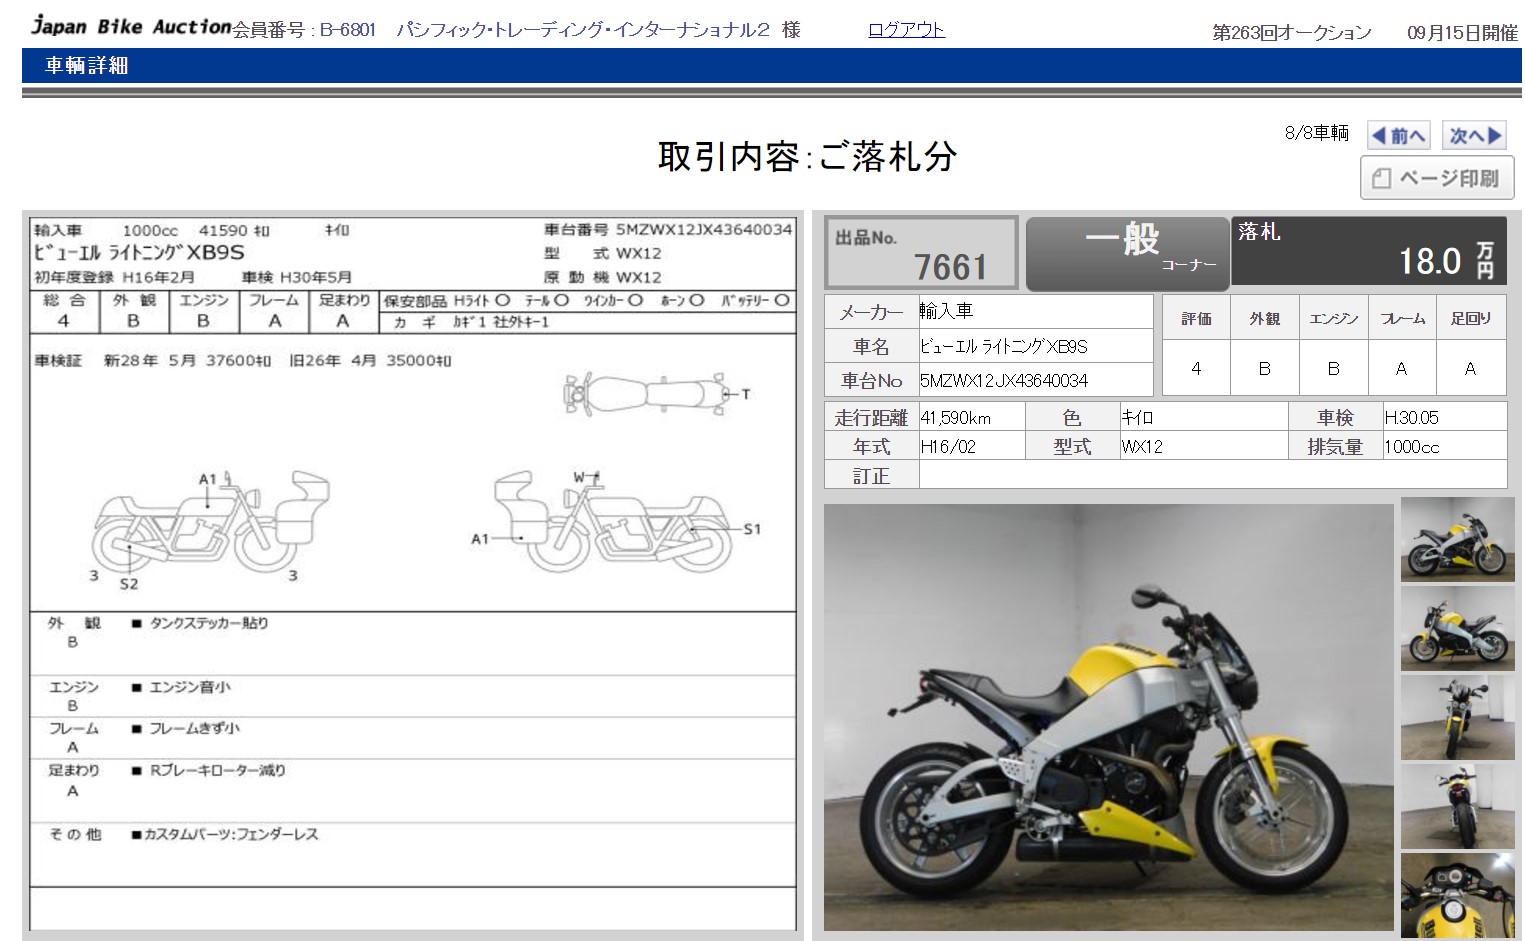Click the Rブレーキローター減り note
The image size is (1525, 941).
pyautogui.click(x=217, y=771)
